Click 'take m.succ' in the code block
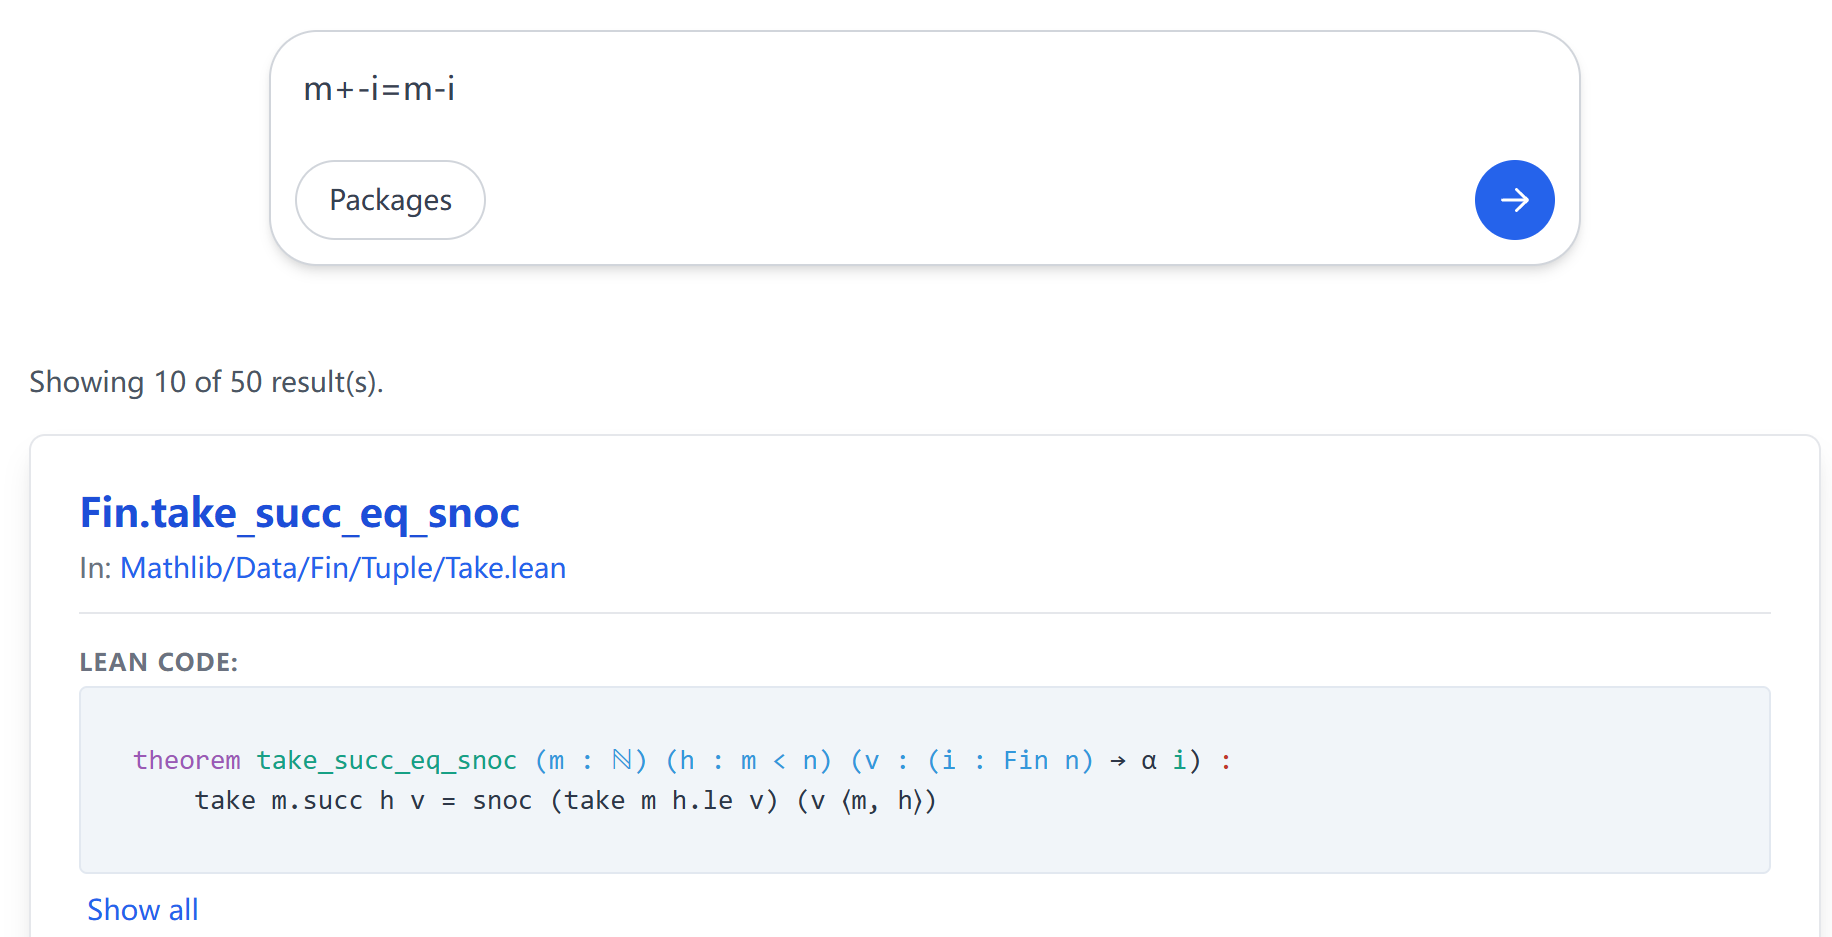Screen dimensions: 1832x937 pyautogui.click(x=278, y=801)
